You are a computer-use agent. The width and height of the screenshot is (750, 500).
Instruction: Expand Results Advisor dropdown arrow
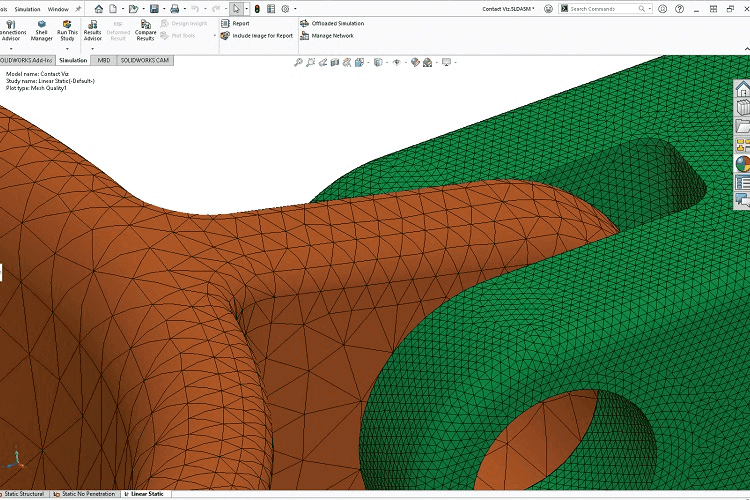(93, 49)
